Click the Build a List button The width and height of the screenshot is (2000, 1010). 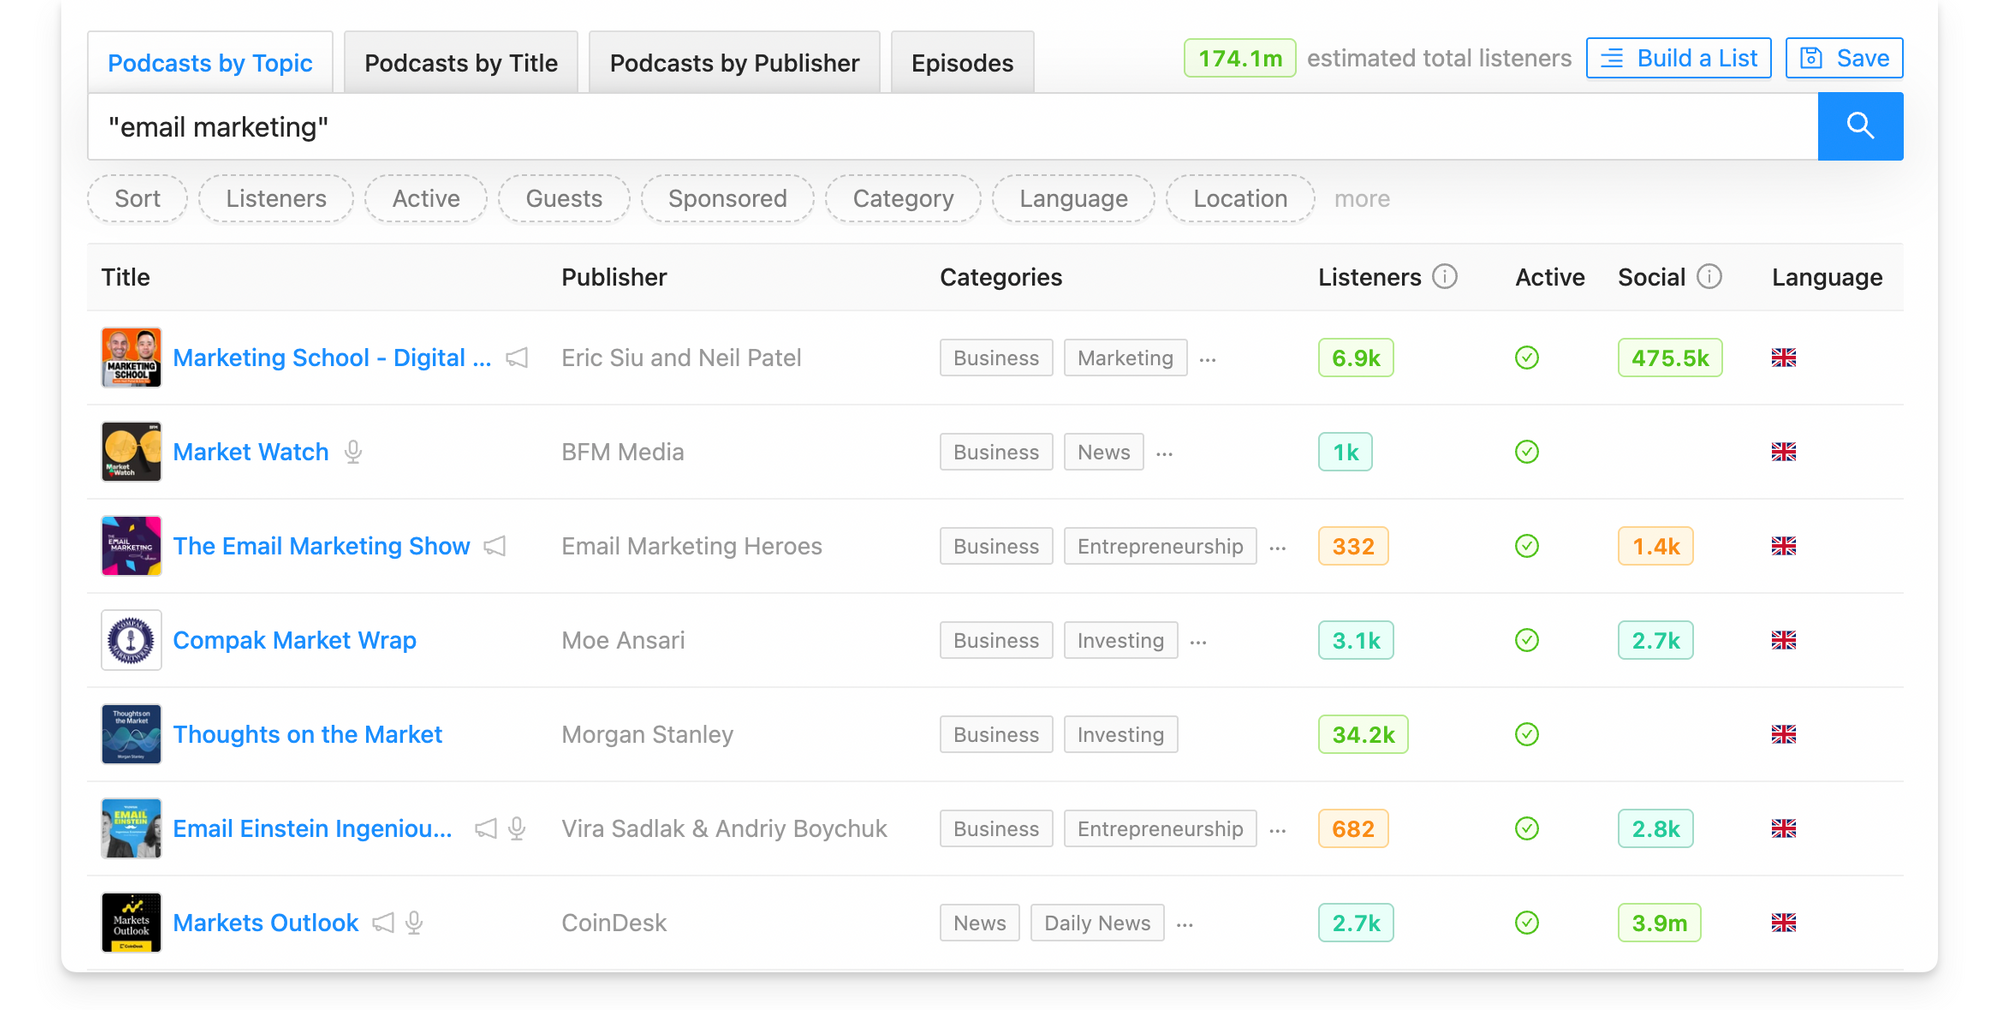coord(1678,58)
